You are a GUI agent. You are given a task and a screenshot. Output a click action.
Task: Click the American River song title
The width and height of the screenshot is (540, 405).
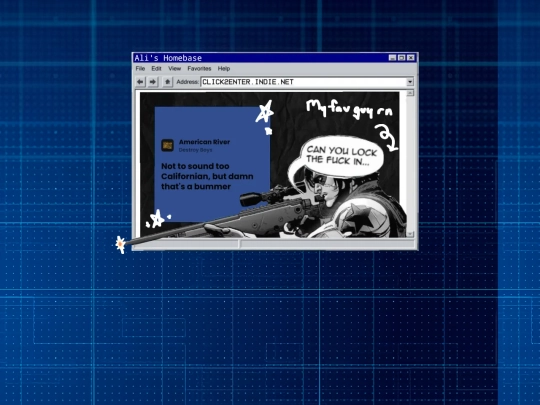[204, 142]
